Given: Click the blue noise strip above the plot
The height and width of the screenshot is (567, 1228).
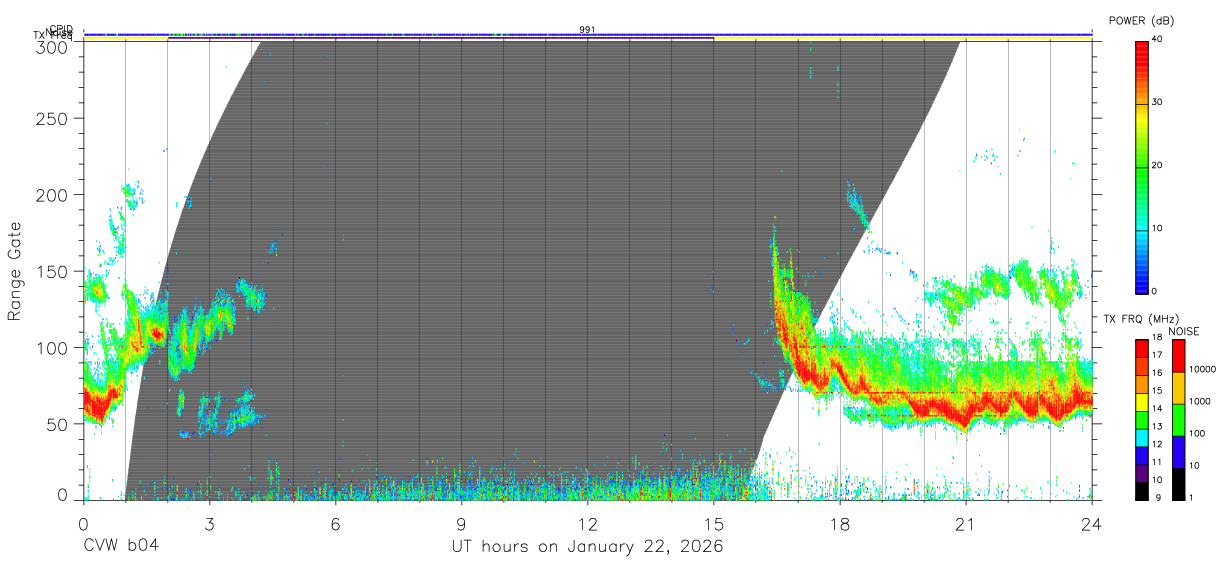Looking at the screenshot, I should click(x=588, y=34).
